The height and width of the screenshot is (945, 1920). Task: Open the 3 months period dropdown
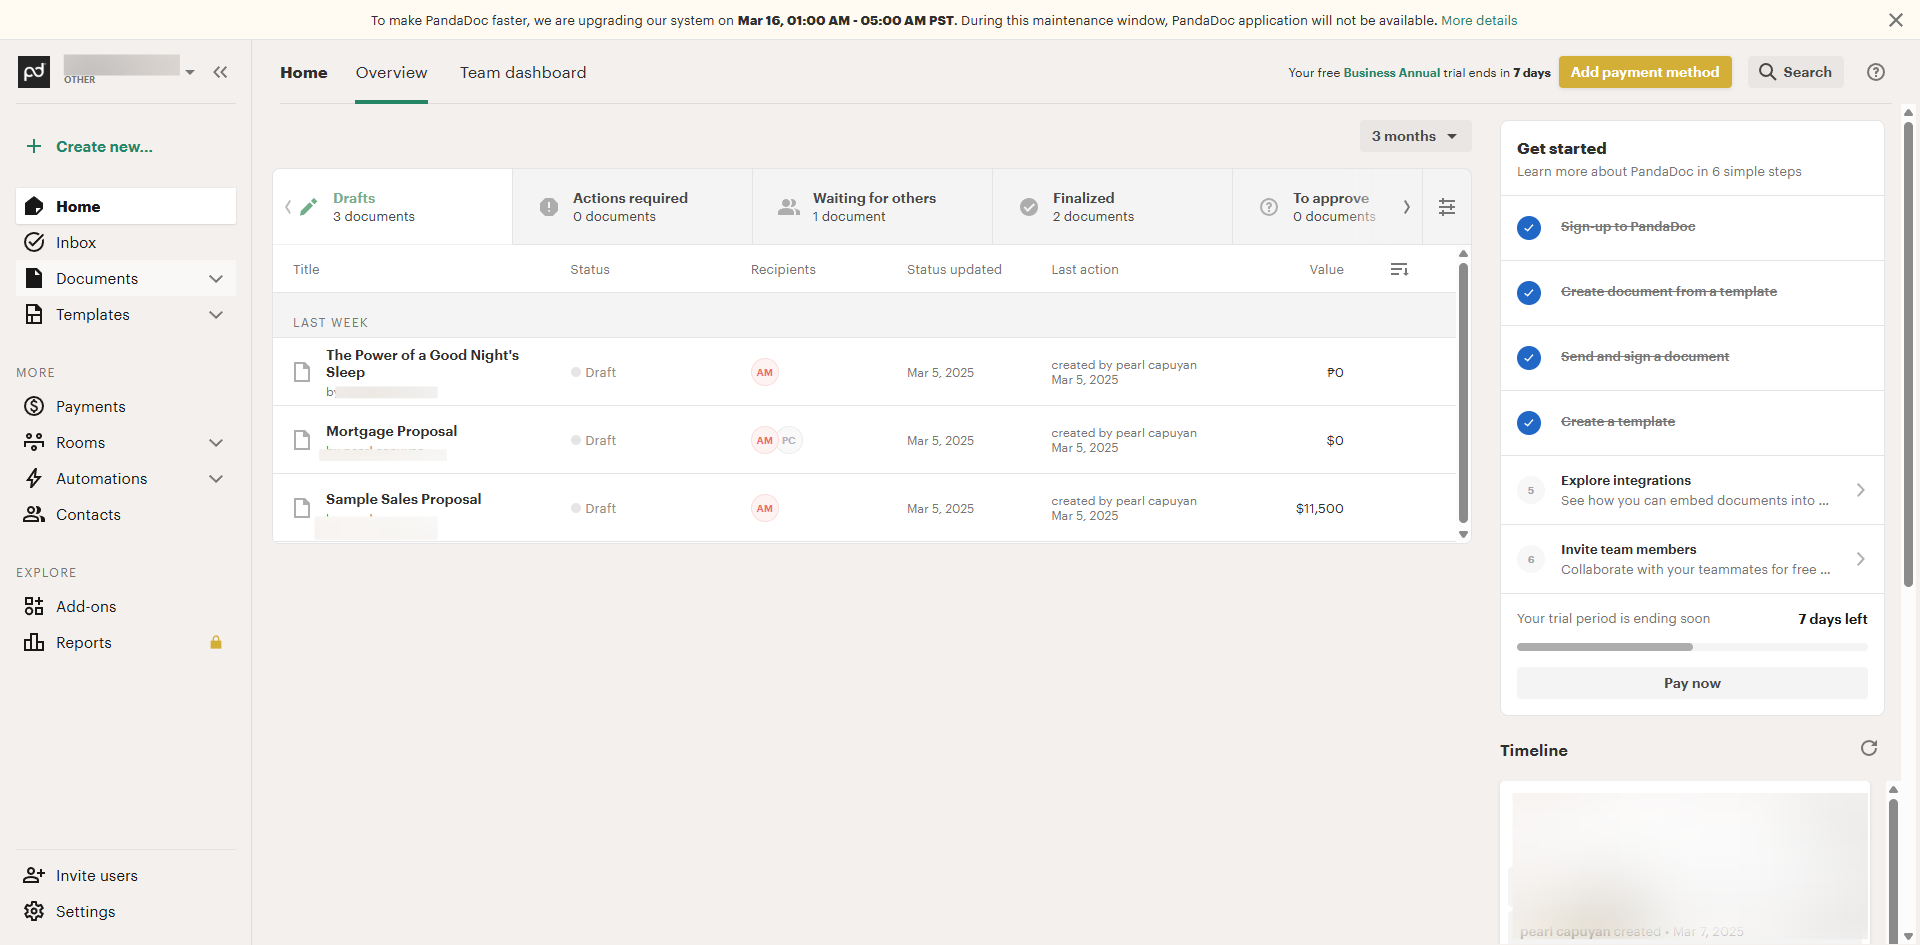(1415, 136)
